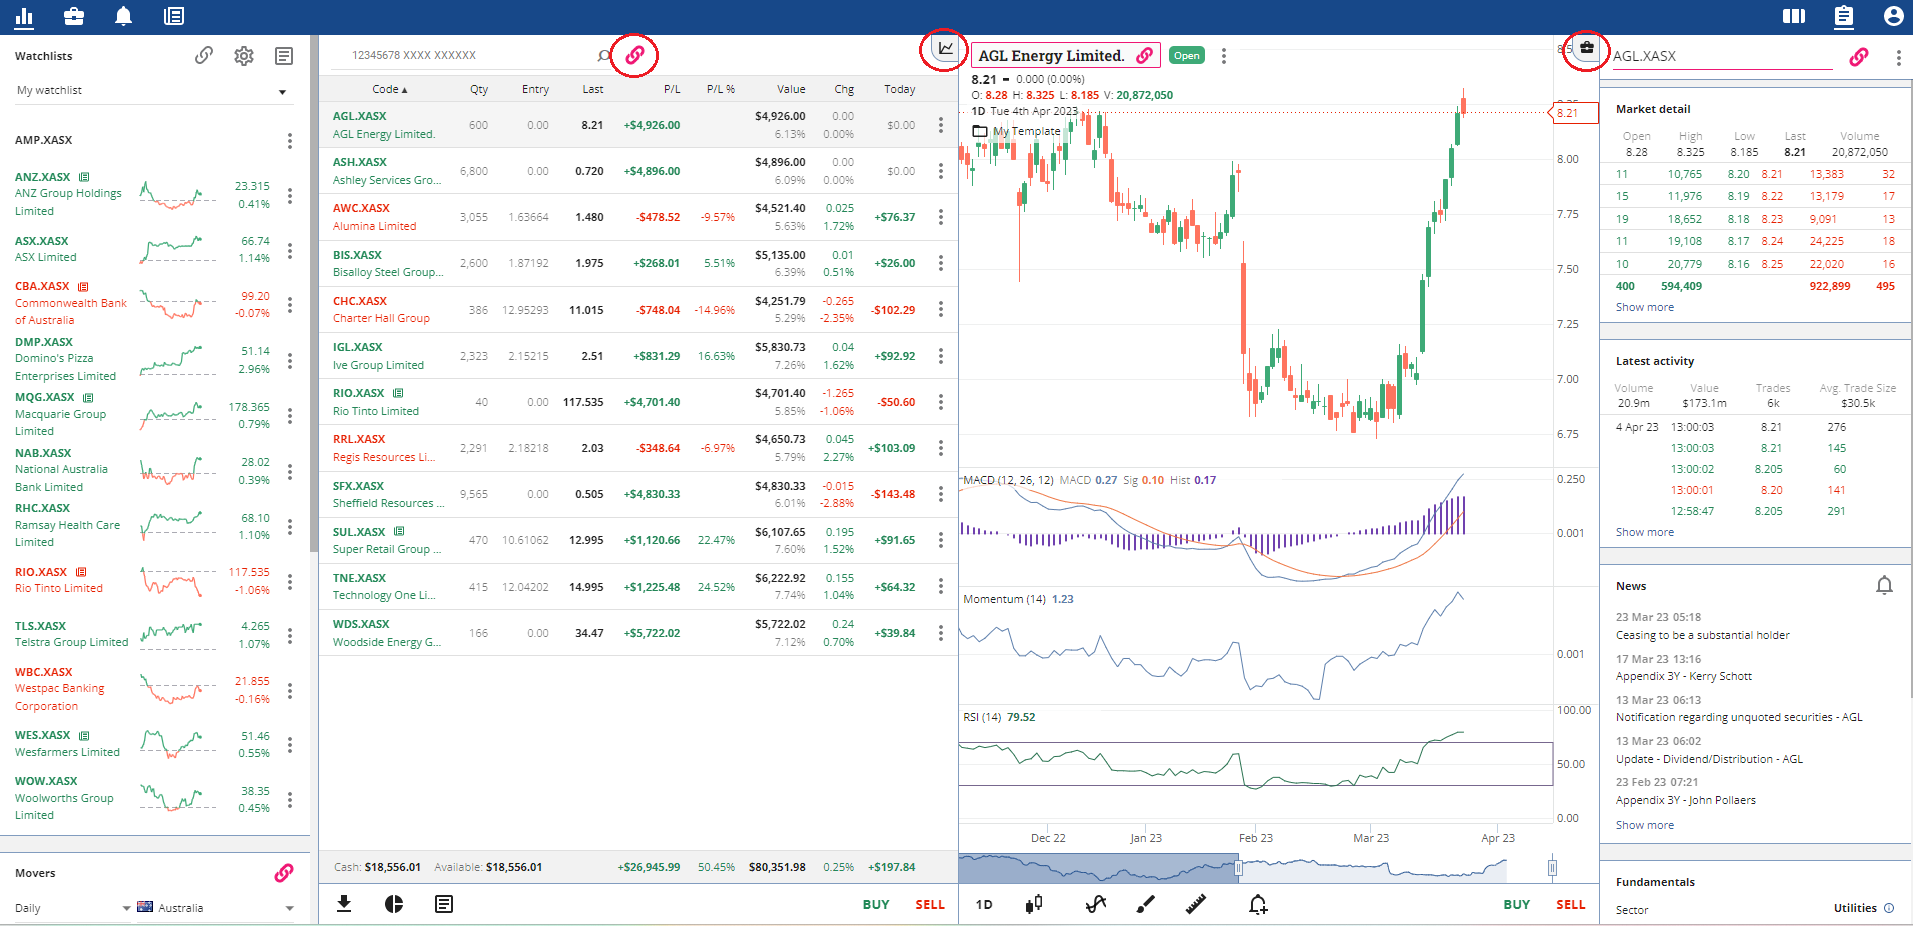1913x926 pixels.
Task: Click Show more under Latest activity
Action: point(1645,532)
